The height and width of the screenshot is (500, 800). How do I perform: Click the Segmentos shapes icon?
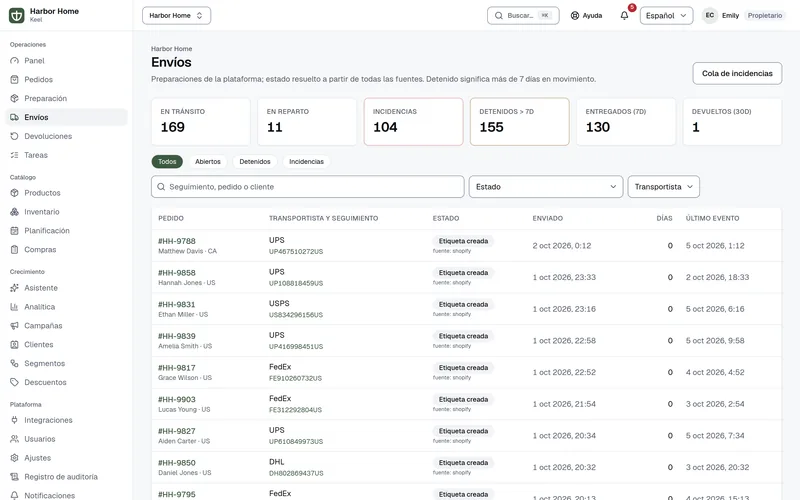point(14,363)
